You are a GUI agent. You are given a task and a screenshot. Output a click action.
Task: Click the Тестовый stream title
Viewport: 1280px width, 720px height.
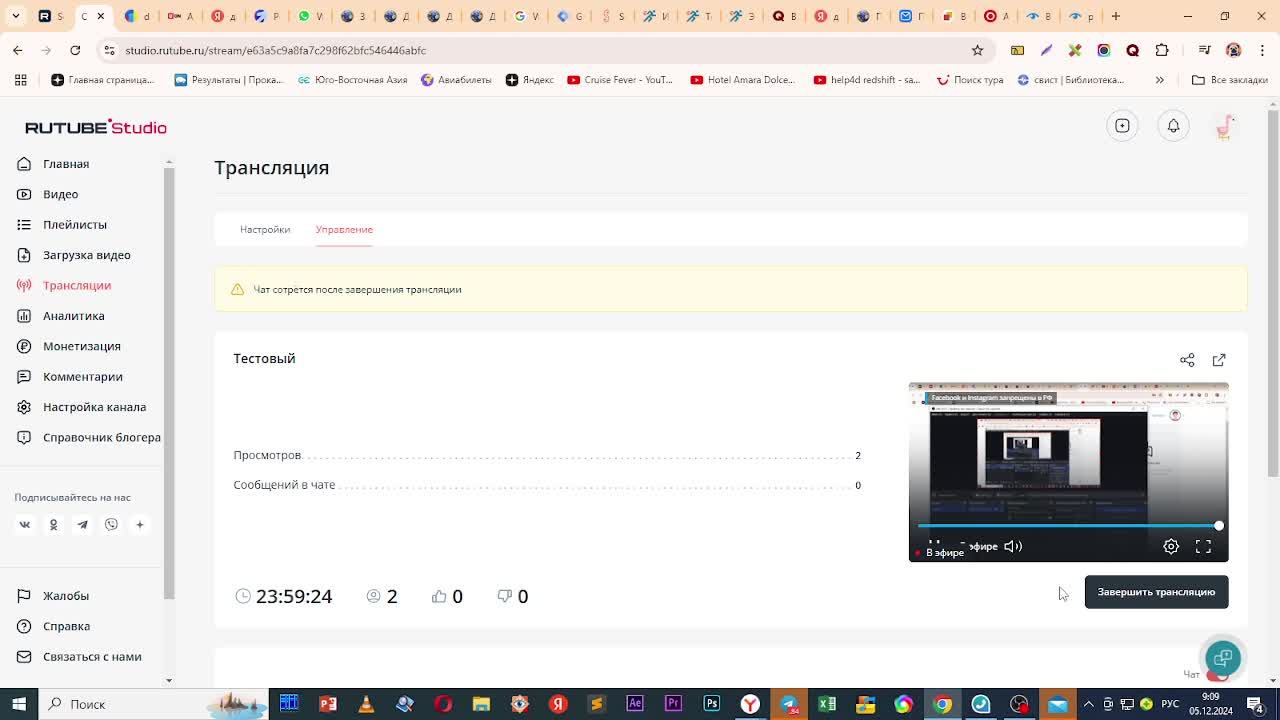coord(264,359)
